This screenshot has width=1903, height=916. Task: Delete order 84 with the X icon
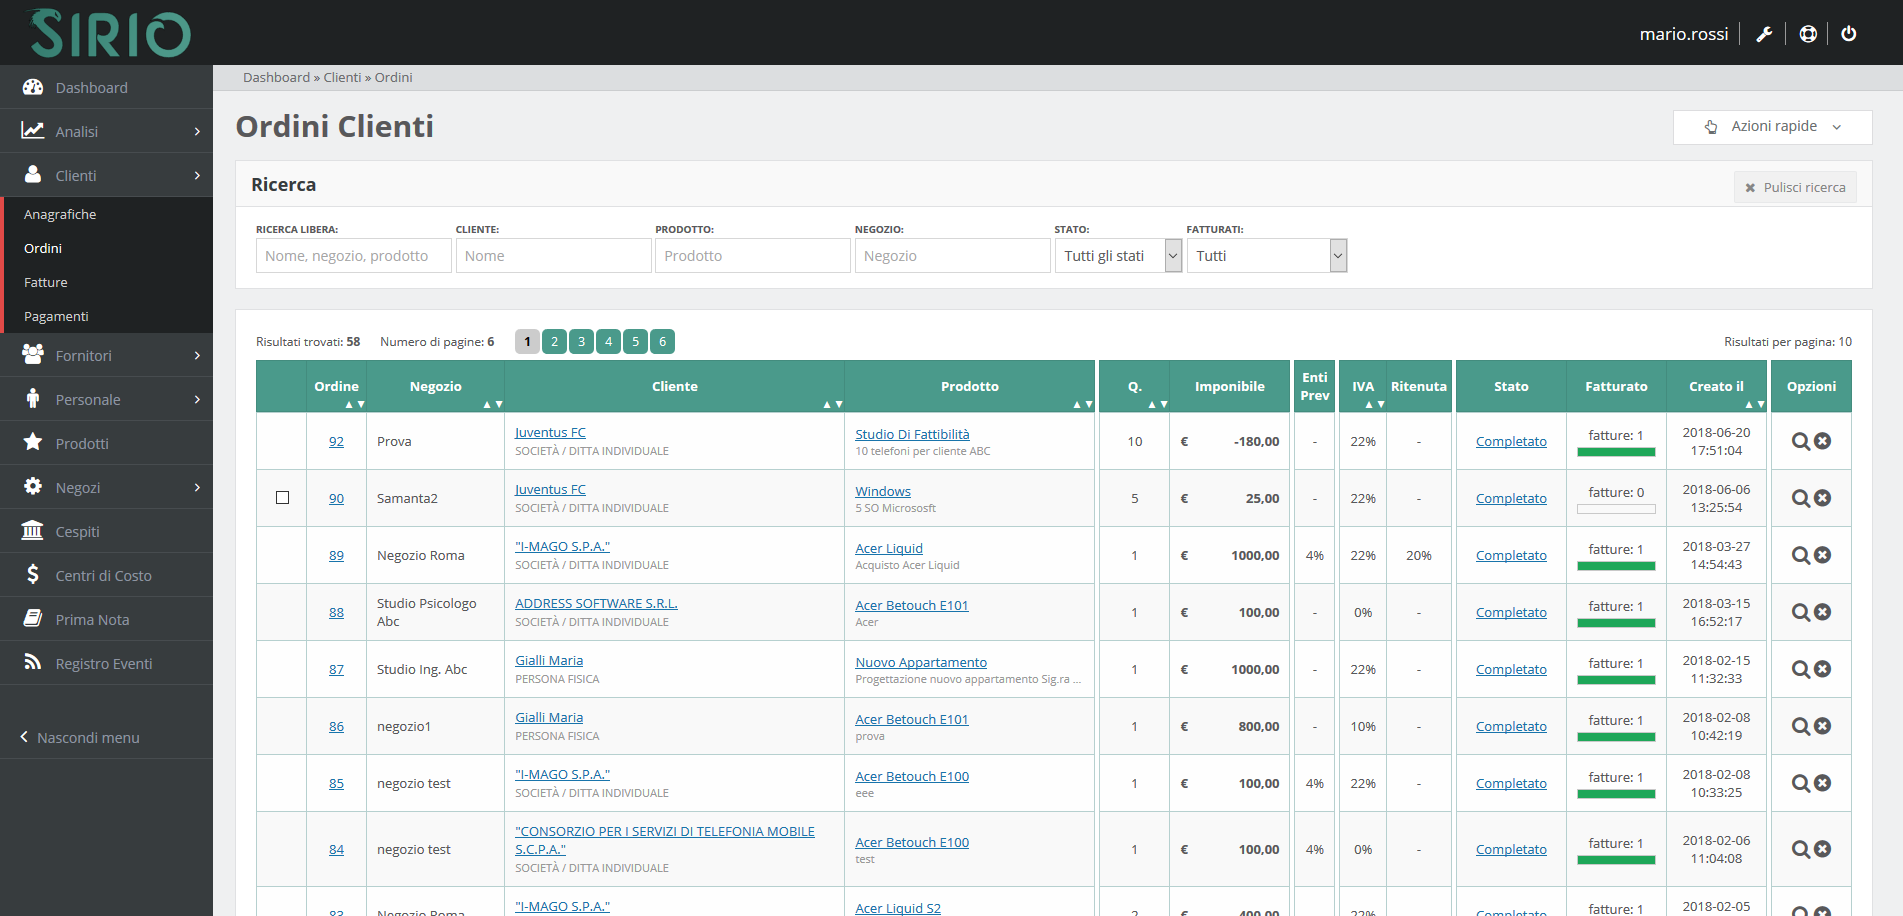click(1823, 849)
